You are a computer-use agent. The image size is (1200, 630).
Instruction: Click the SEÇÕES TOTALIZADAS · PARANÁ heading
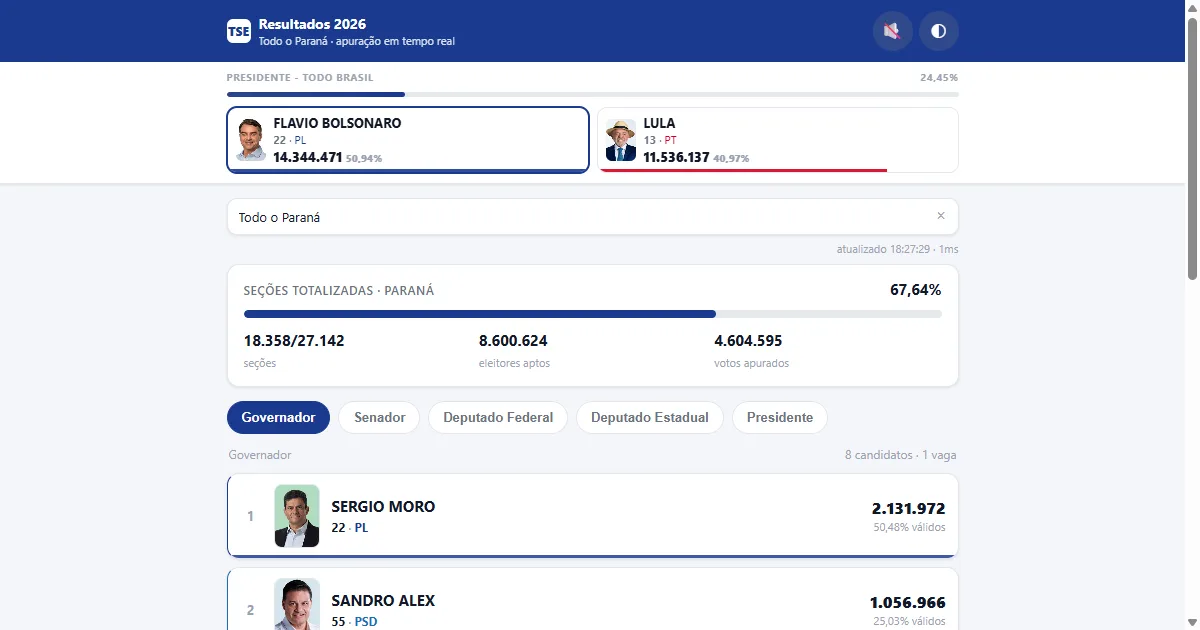click(339, 291)
